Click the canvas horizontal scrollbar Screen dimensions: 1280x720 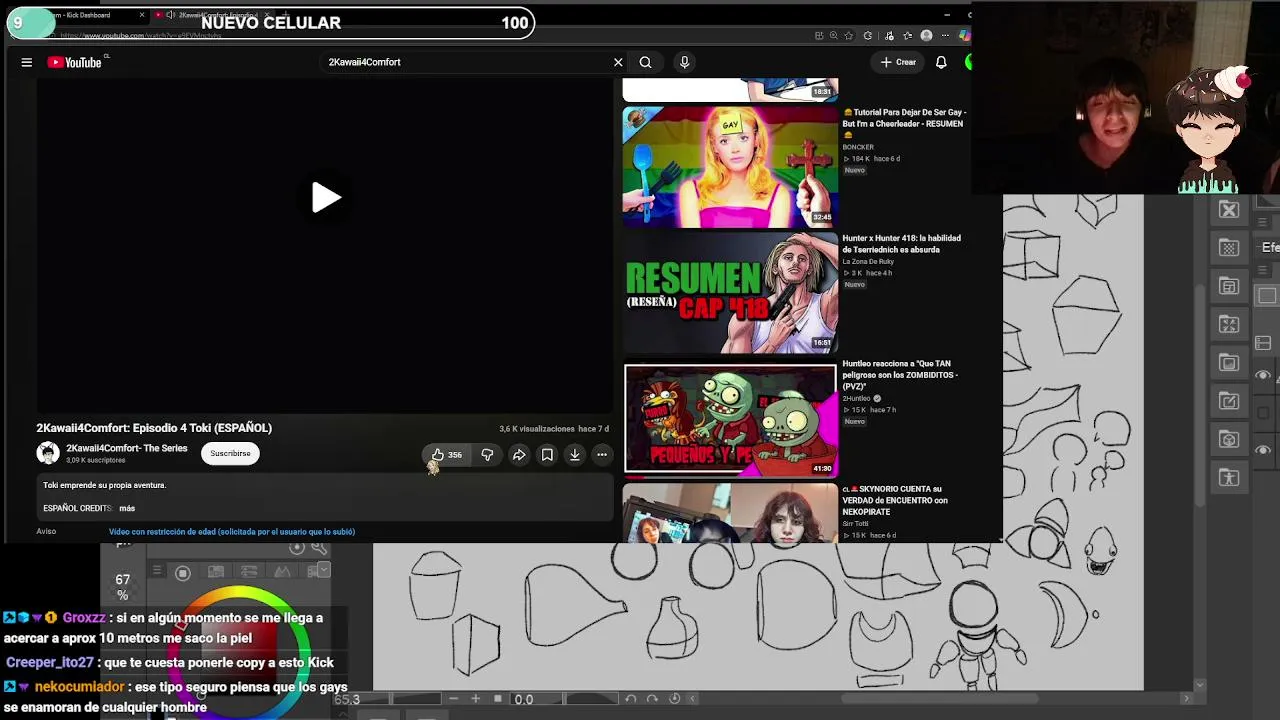pyautogui.click(x=940, y=699)
